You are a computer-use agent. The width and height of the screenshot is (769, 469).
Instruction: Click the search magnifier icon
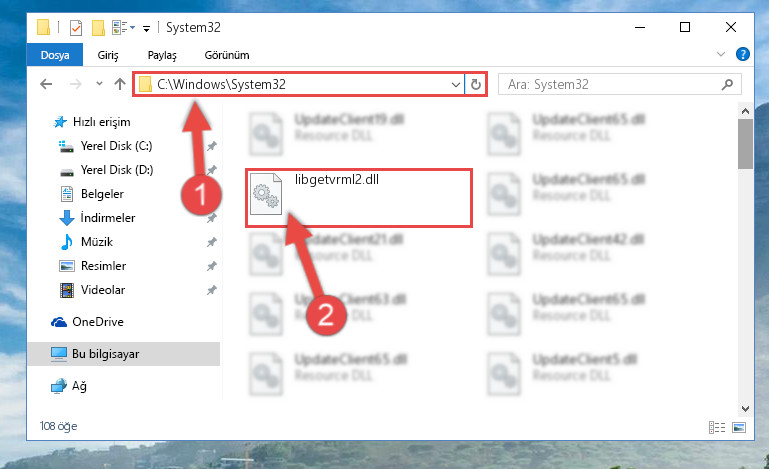727,84
